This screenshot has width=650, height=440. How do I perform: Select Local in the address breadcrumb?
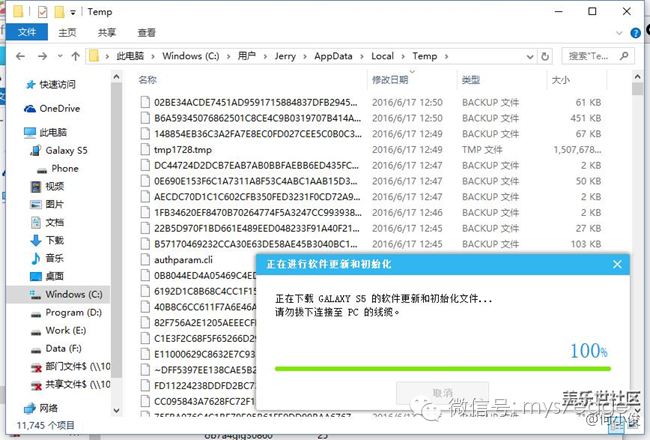382,56
